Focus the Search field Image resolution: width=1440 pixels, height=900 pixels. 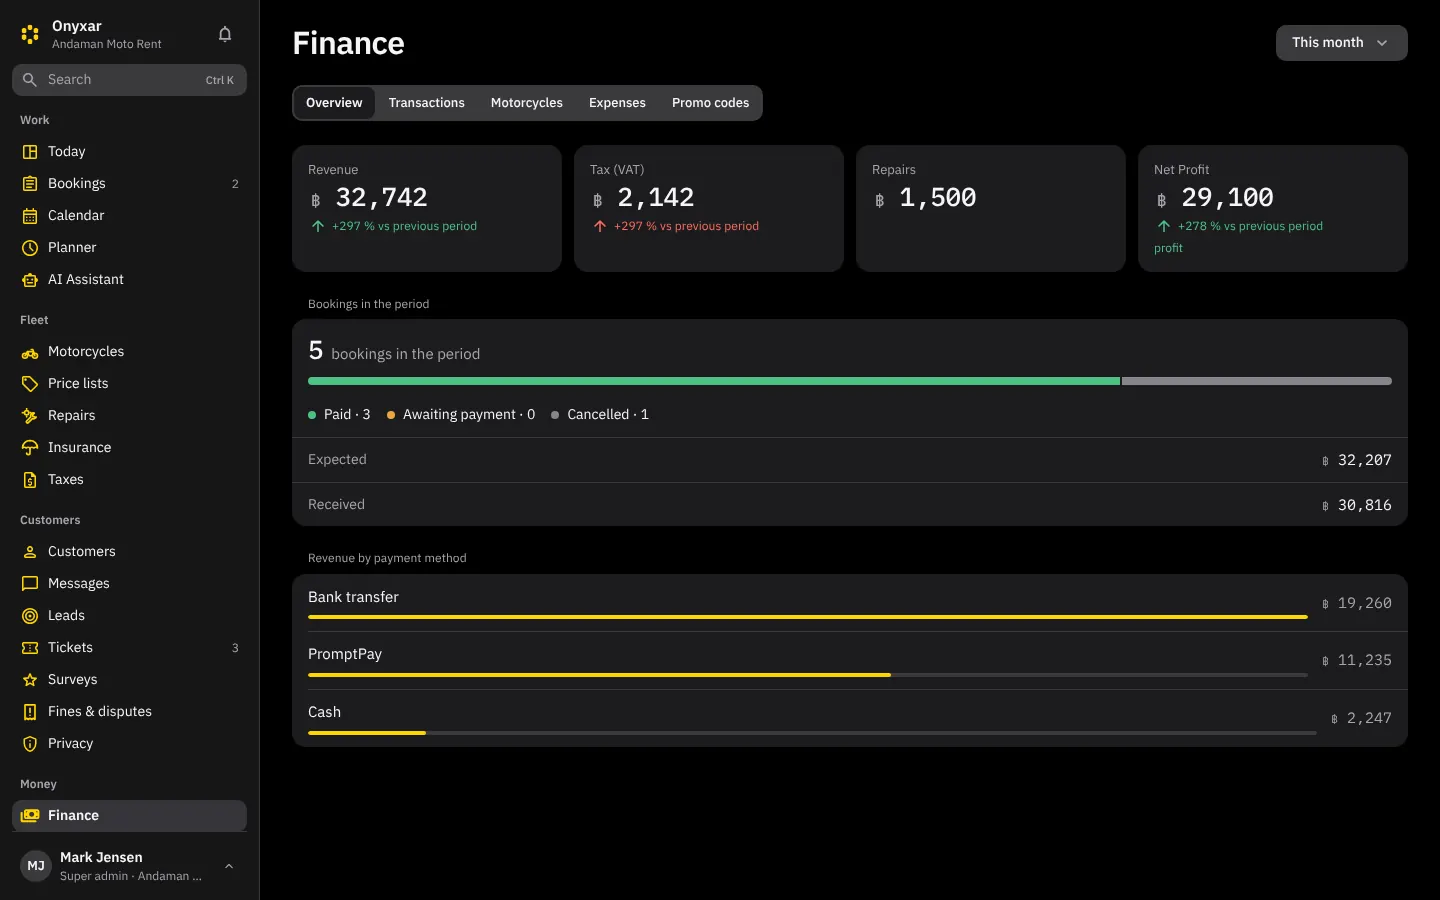coord(129,80)
